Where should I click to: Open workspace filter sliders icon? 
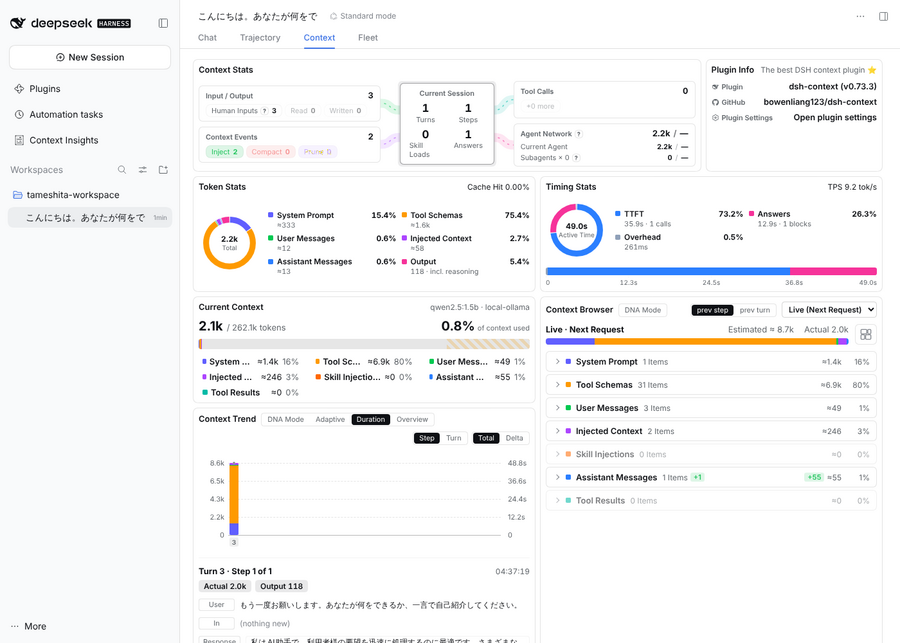pyautogui.click(x=142, y=170)
